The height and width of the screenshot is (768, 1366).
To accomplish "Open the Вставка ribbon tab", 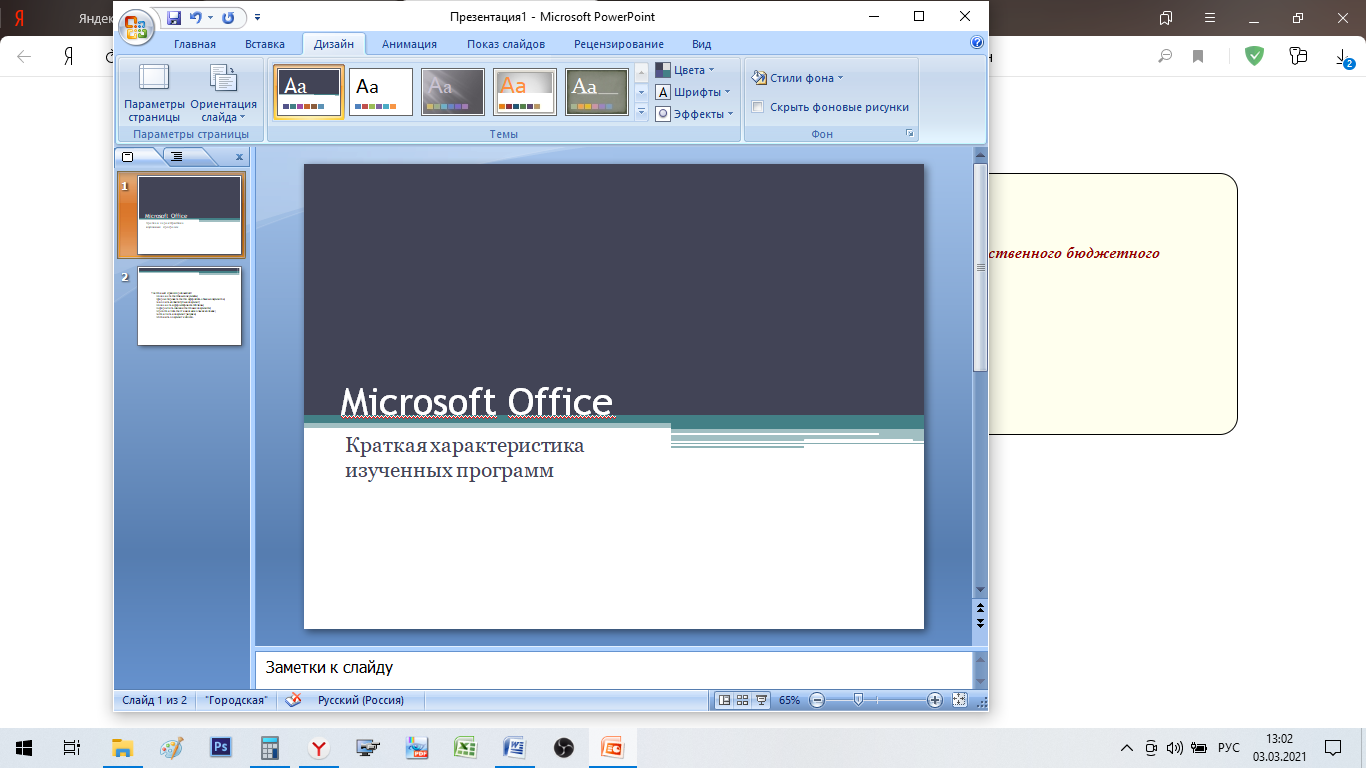I will 265,44.
